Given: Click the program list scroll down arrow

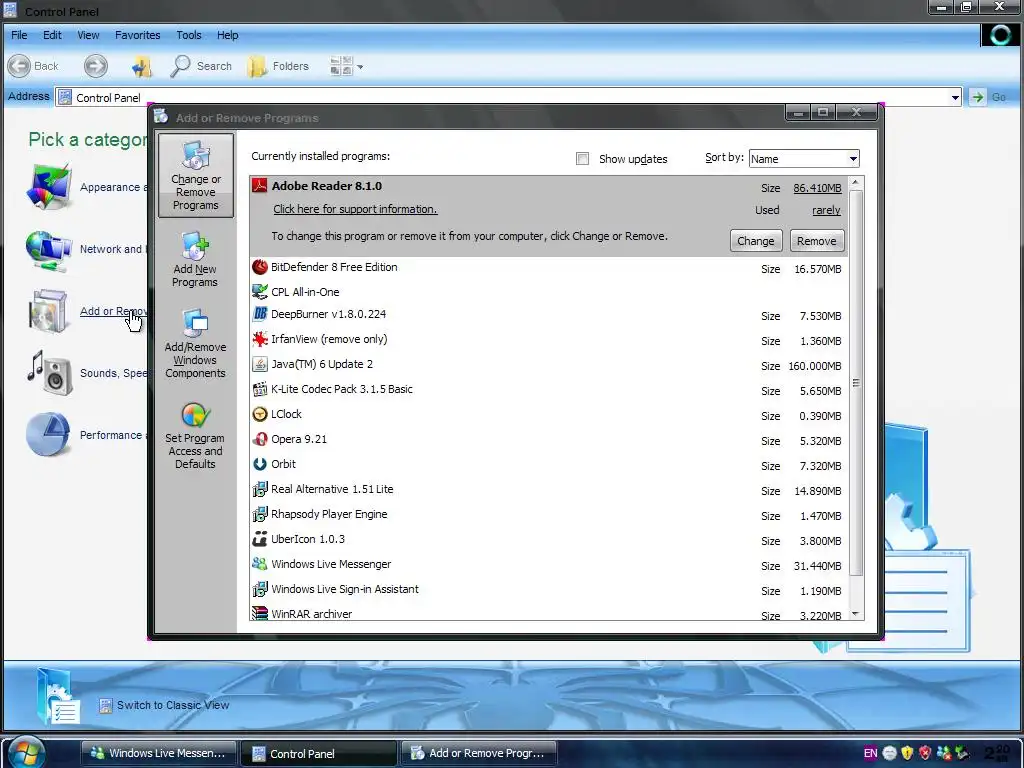Looking at the screenshot, I should click(856, 614).
